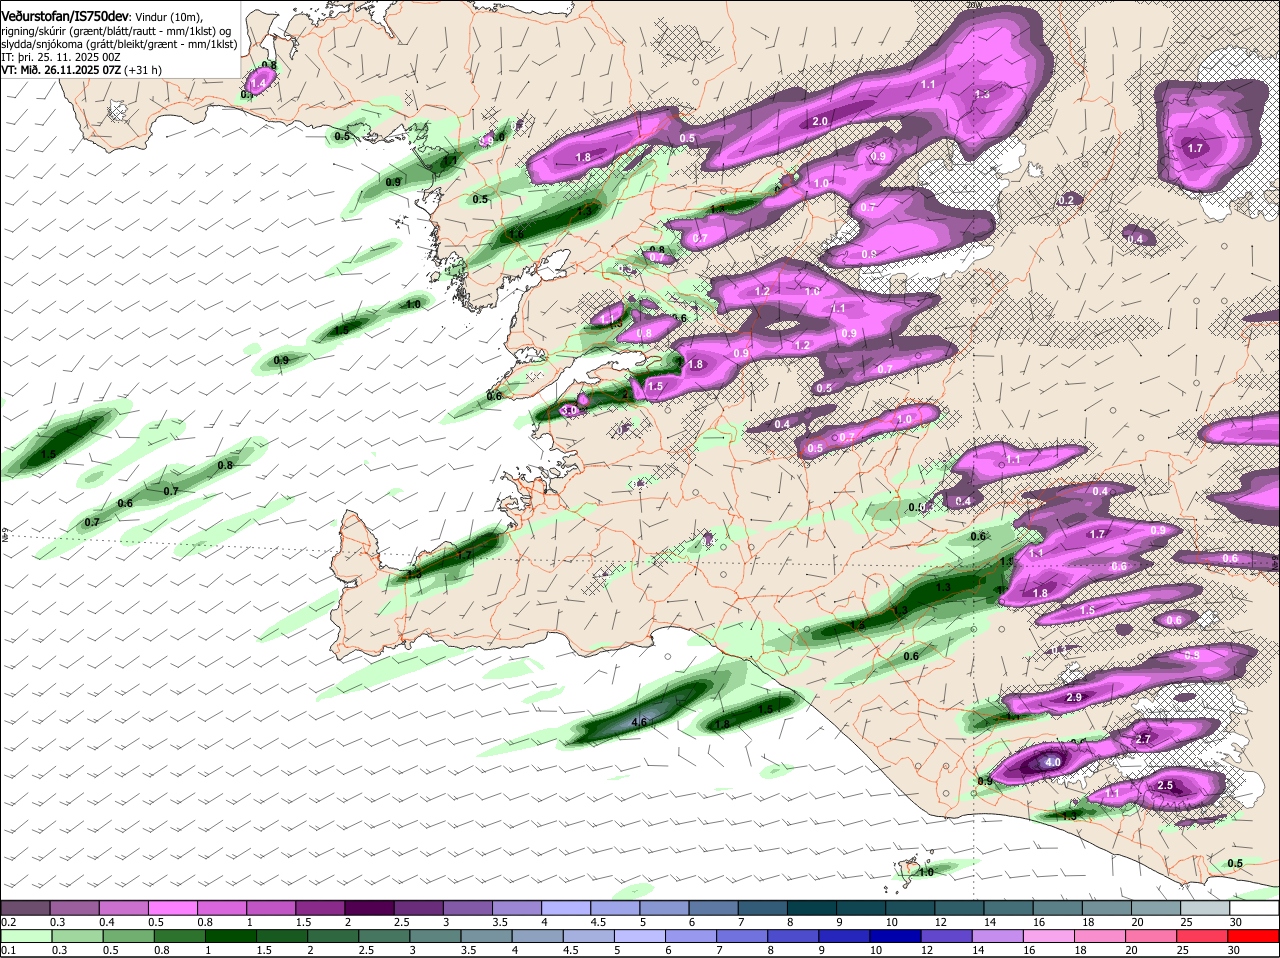The image size is (1280, 958).
Task: Select the bright pink 0.5 swatch in the upper legend row
Action: [x=172, y=907]
